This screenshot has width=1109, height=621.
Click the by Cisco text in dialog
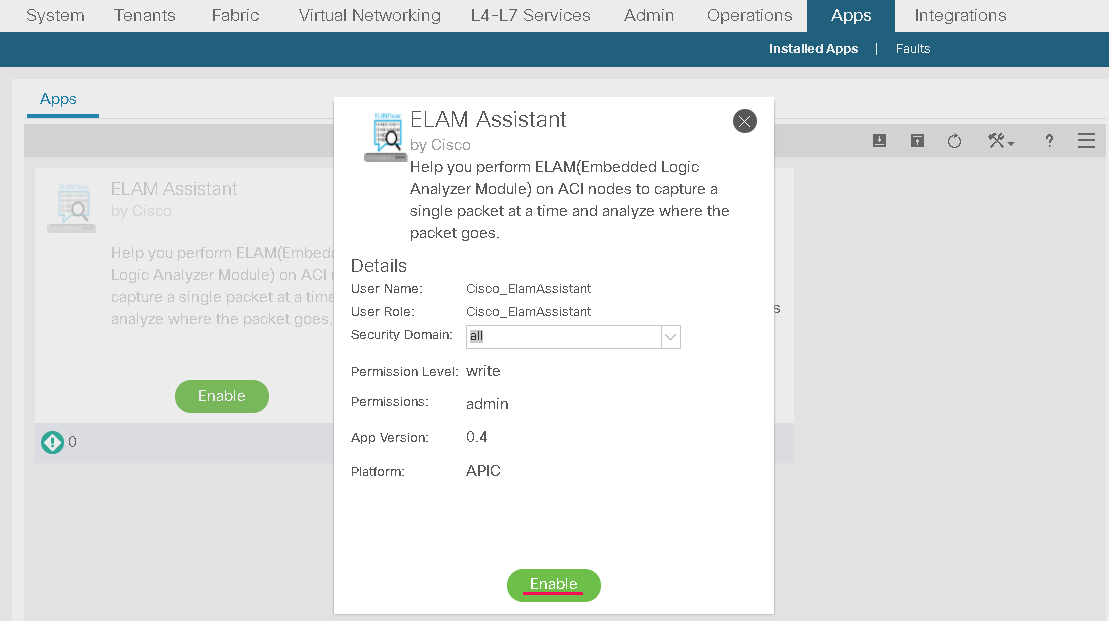point(440,145)
